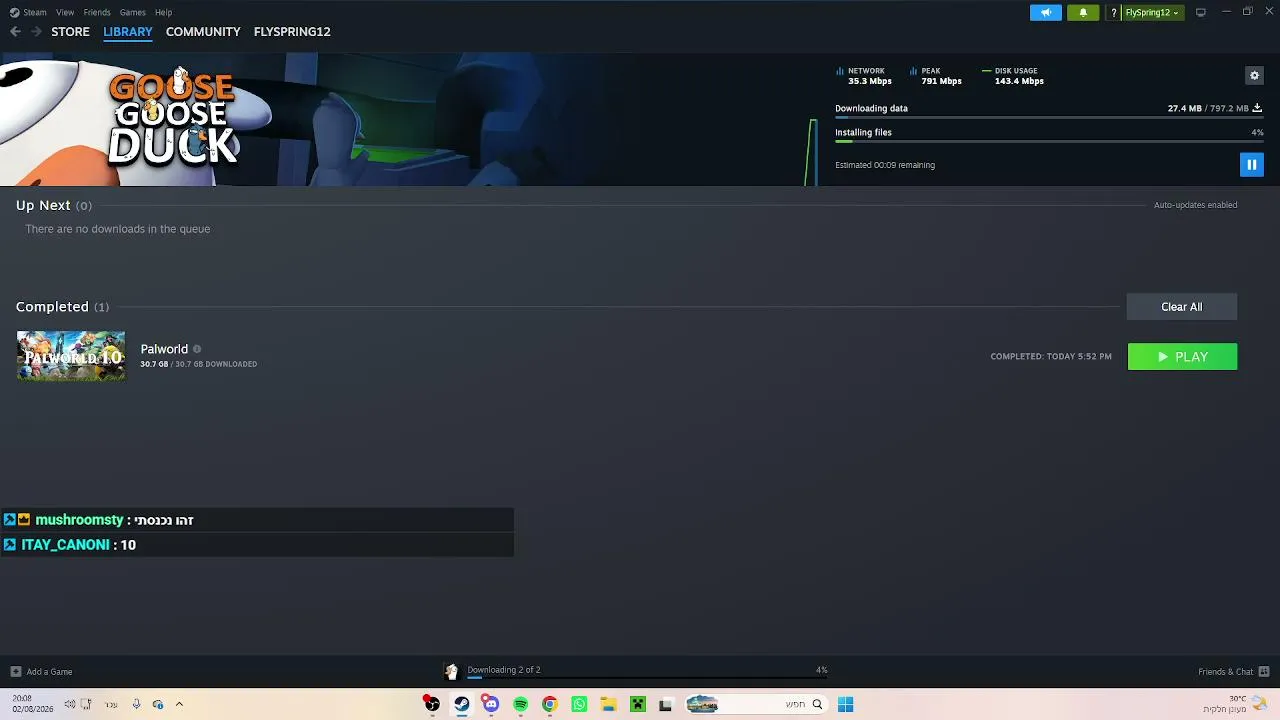Viewport: 1280px width, 720px height.
Task: Click the 'Estimated 00:09 remaining' text
Action: click(885, 165)
